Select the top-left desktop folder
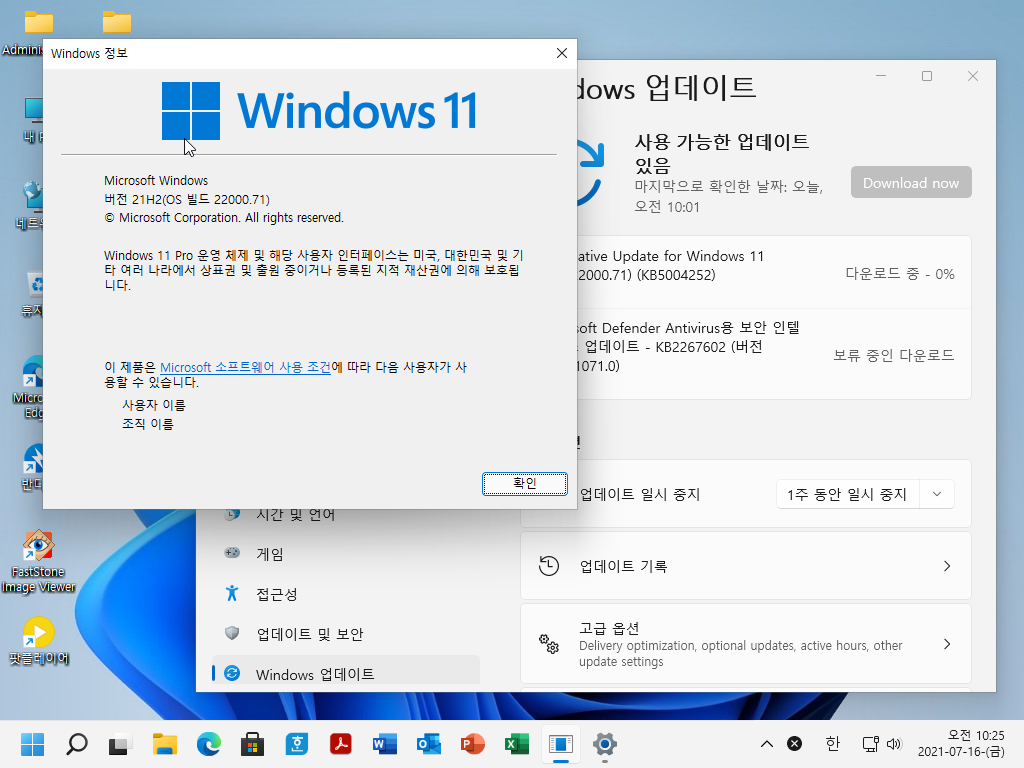Screen dimensions: 1024x768 point(39,23)
